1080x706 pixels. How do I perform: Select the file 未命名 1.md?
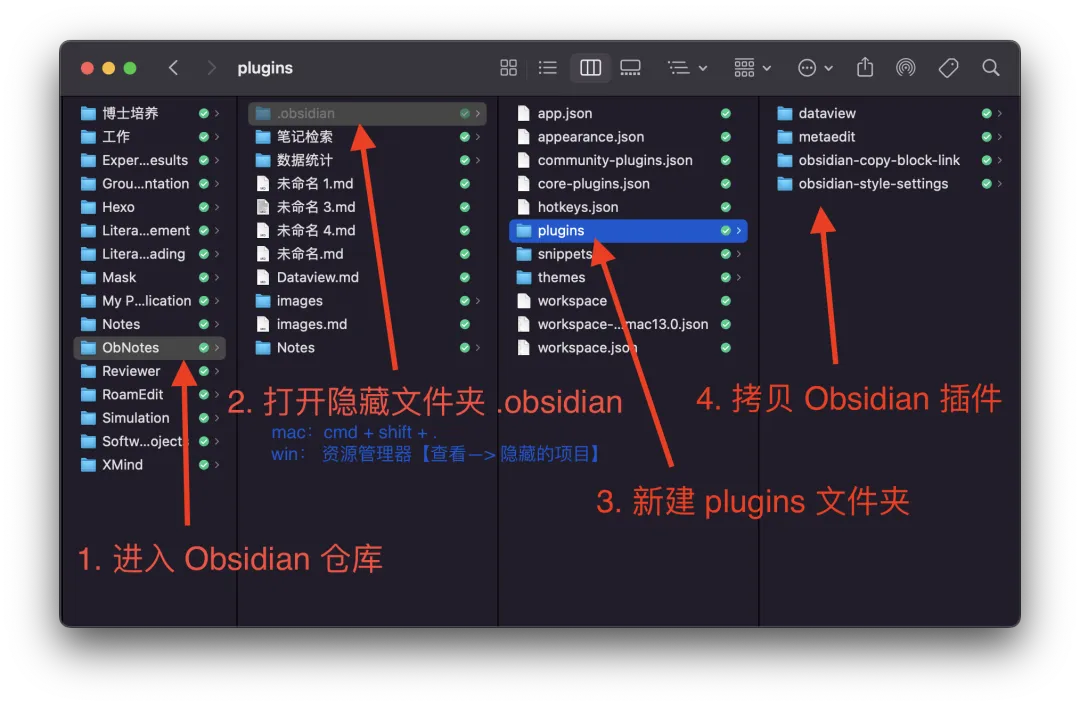click(367, 183)
